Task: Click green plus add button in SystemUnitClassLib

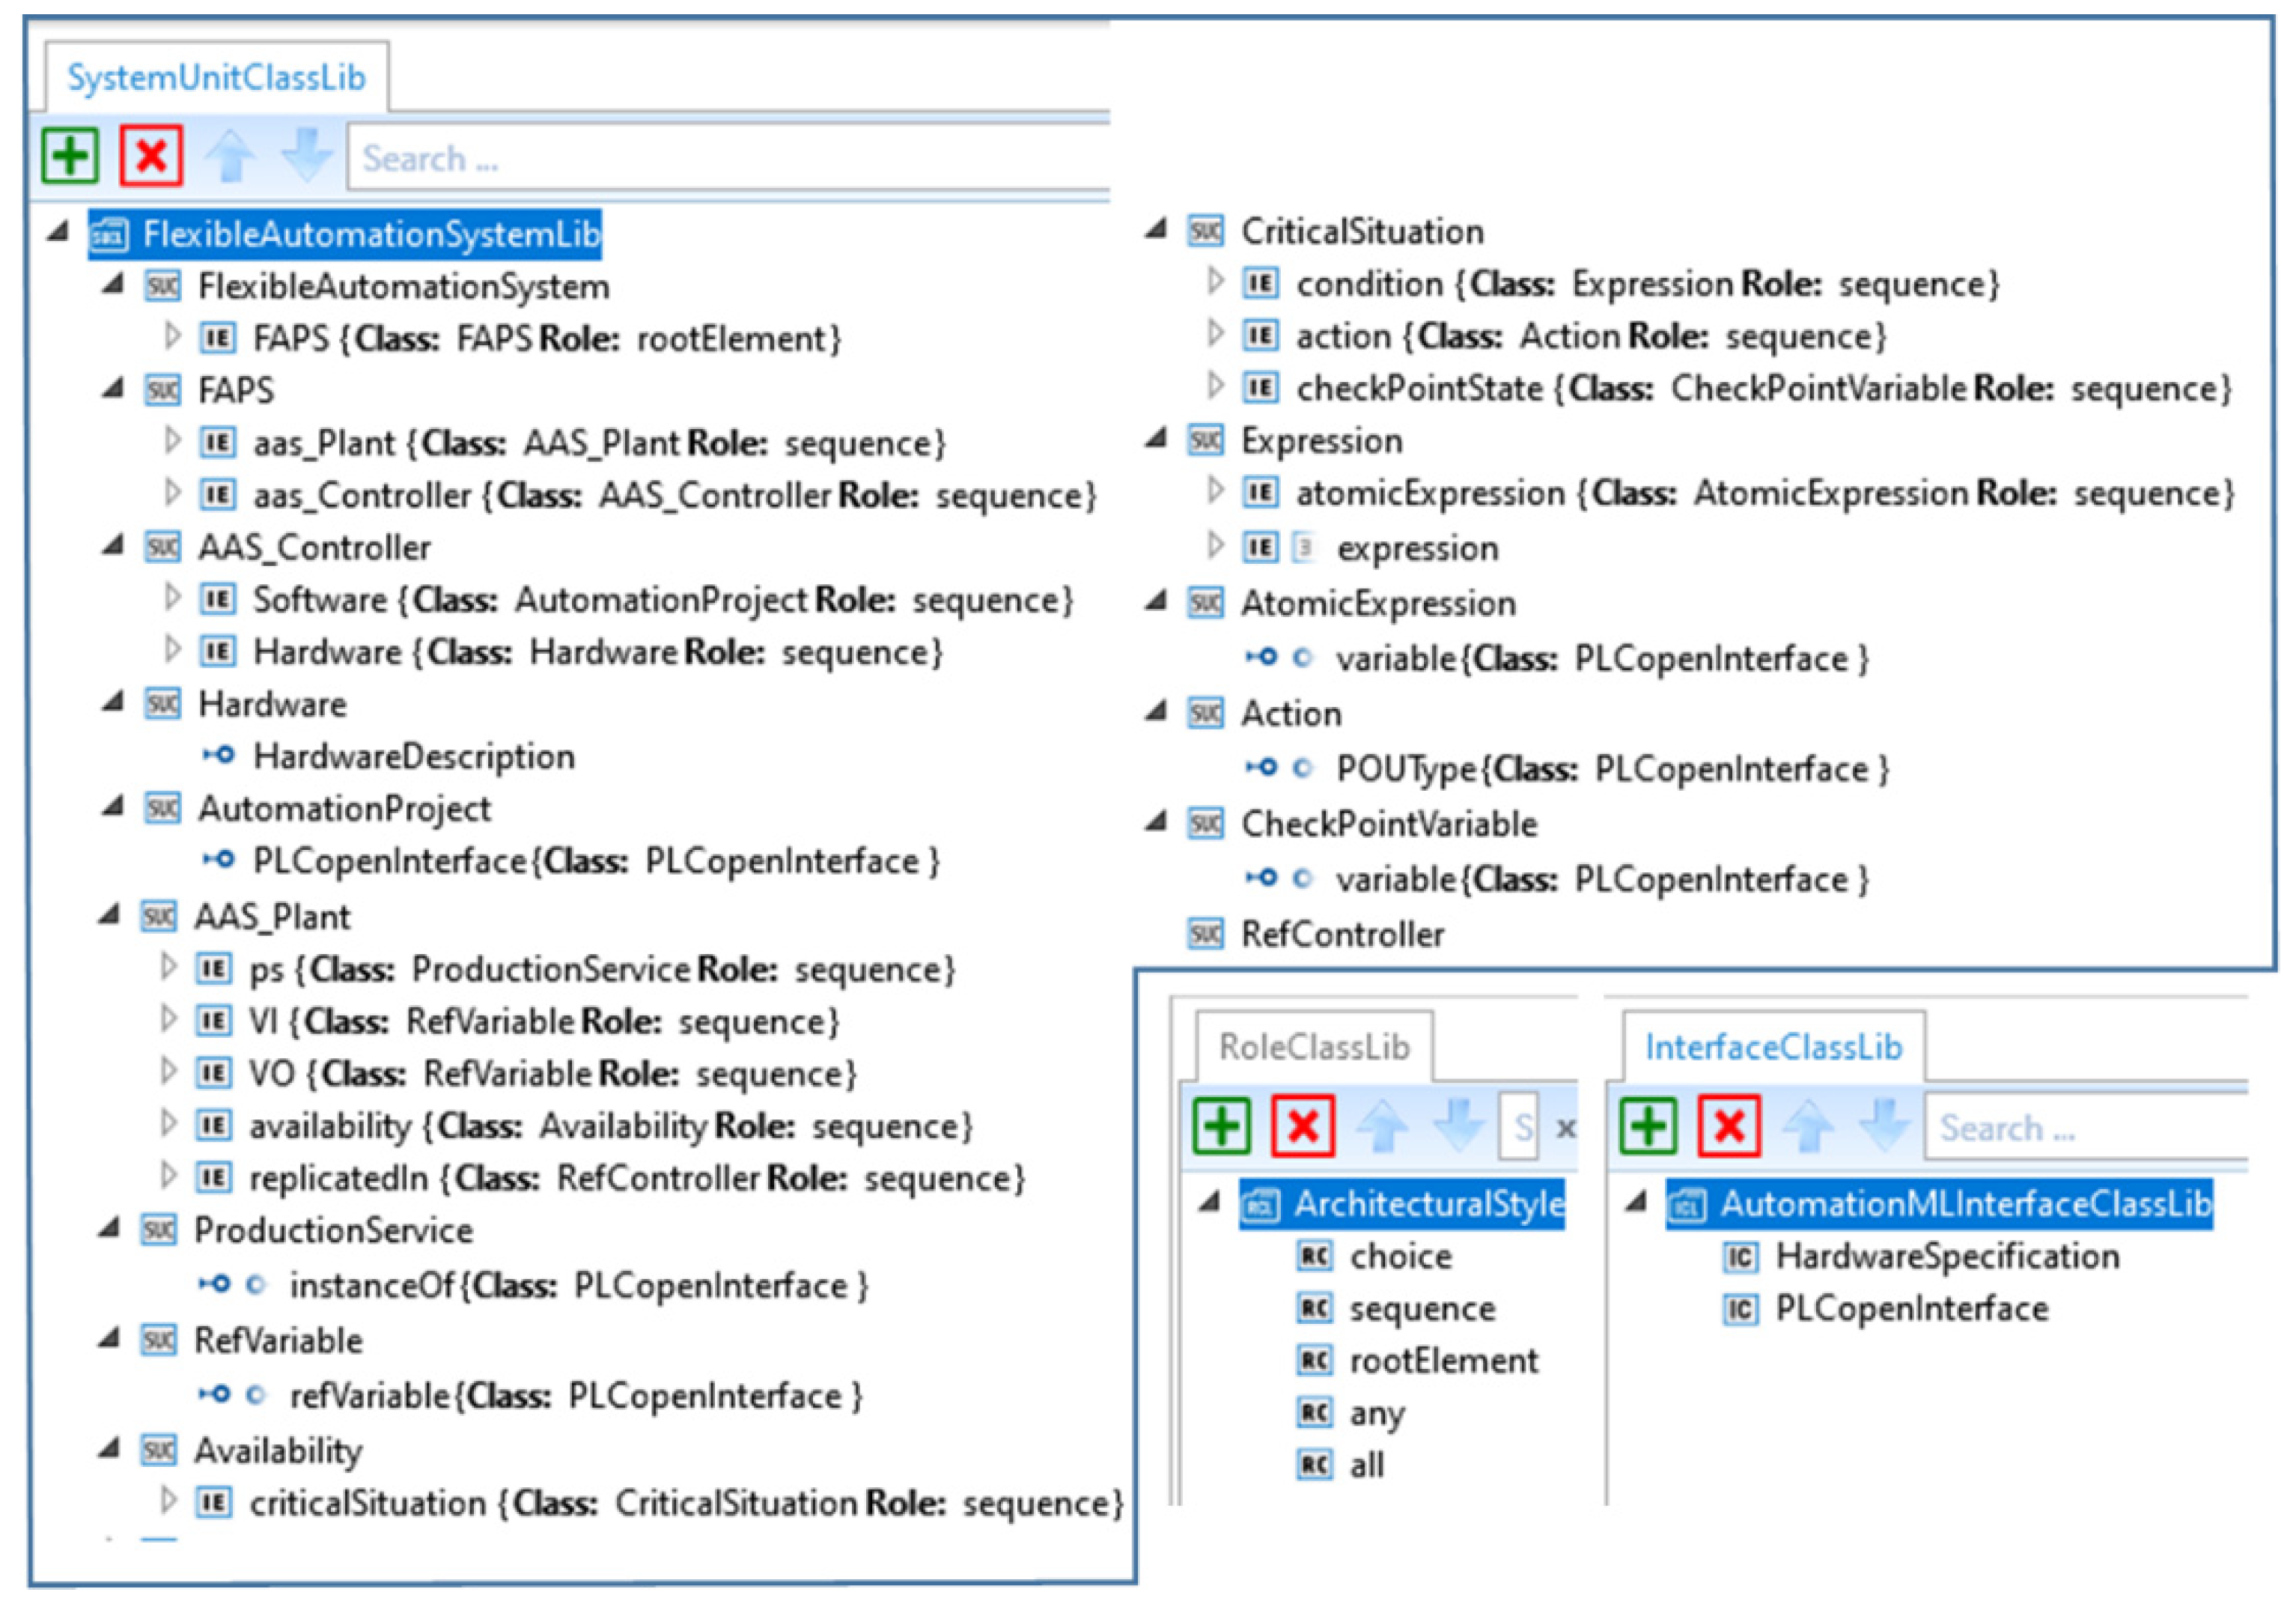Action: 70,156
